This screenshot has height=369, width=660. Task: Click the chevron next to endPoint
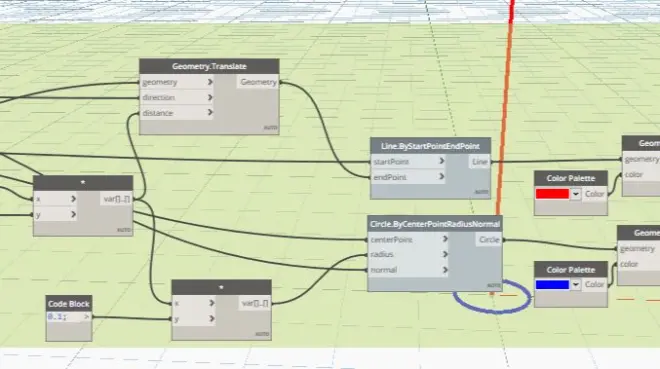coord(442,177)
